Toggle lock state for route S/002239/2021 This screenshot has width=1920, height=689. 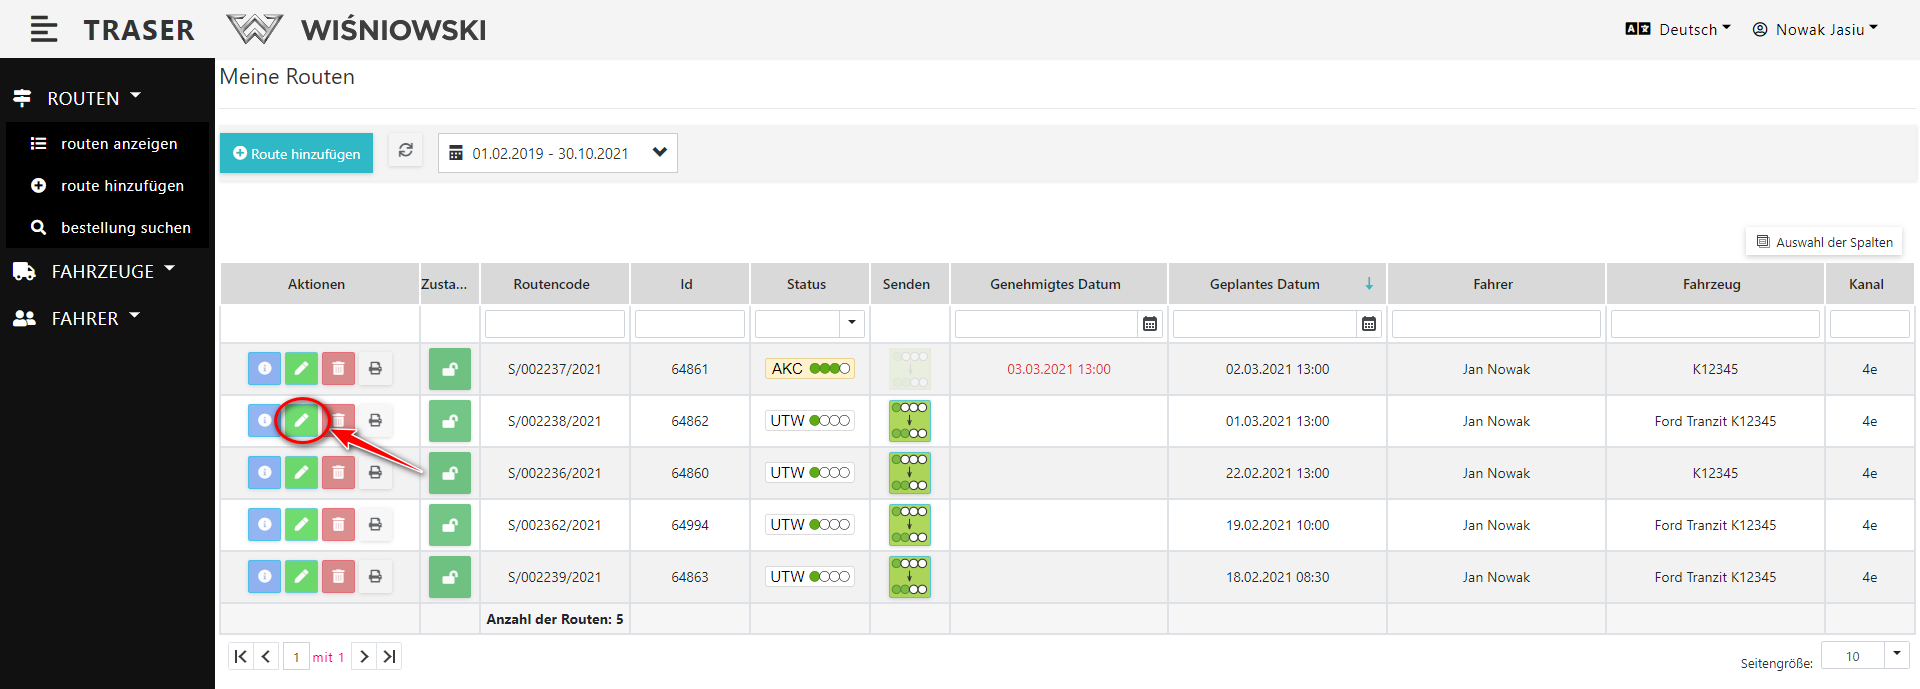click(x=450, y=577)
